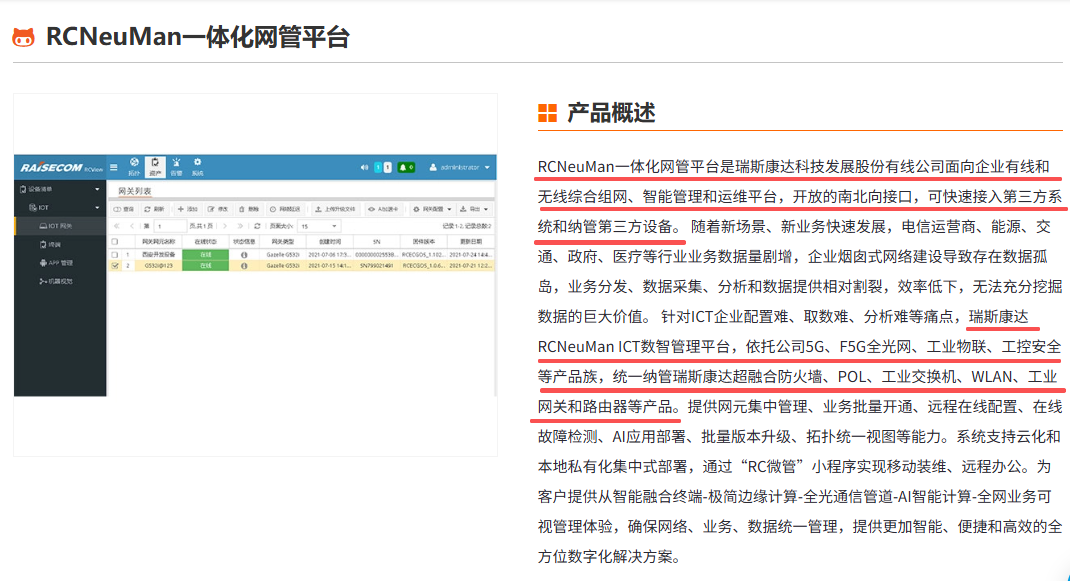Image resolution: width=1070 pixels, height=581 pixels.
Task: Click the row 1 status info icon
Action: coord(244,255)
